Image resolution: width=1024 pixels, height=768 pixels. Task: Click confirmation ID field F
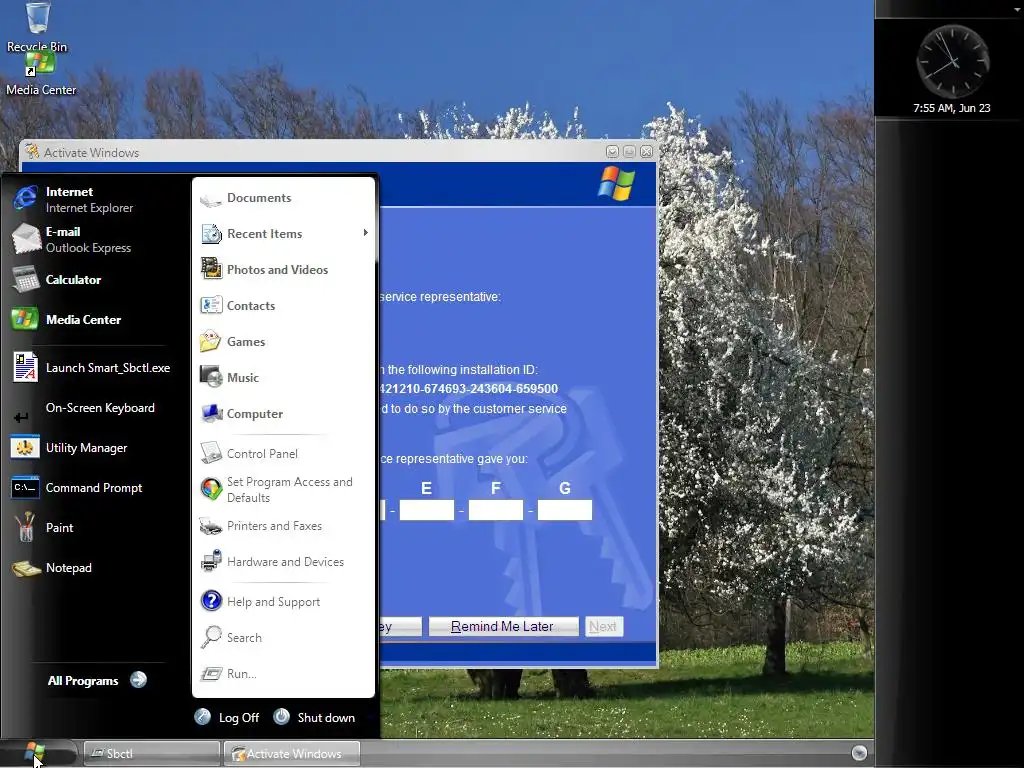pyautogui.click(x=496, y=510)
